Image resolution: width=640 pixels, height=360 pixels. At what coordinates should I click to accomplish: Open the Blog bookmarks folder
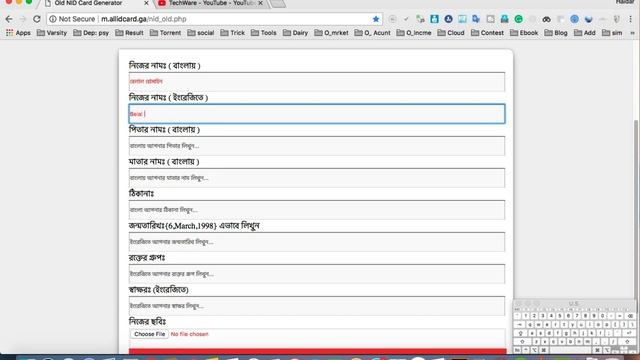[556, 33]
